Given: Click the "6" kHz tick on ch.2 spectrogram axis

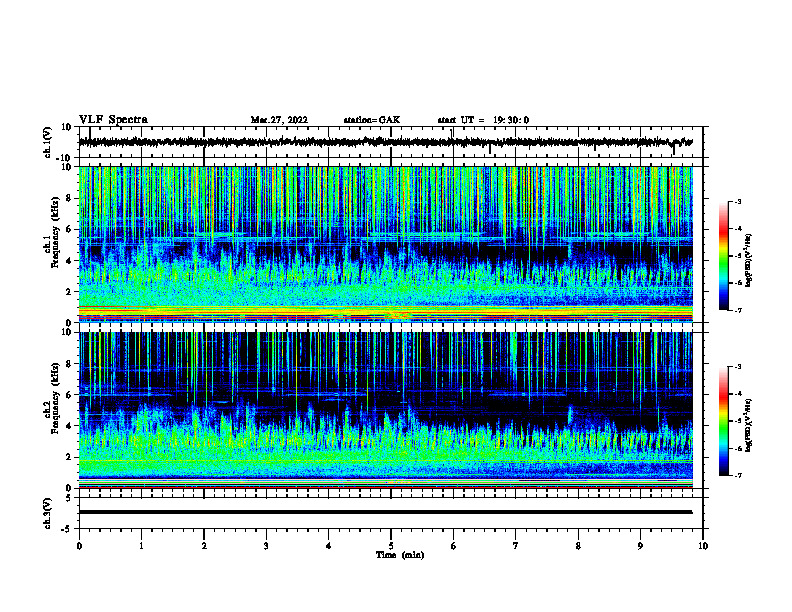Looking at the screenshot, I should (x=69, y=395).
